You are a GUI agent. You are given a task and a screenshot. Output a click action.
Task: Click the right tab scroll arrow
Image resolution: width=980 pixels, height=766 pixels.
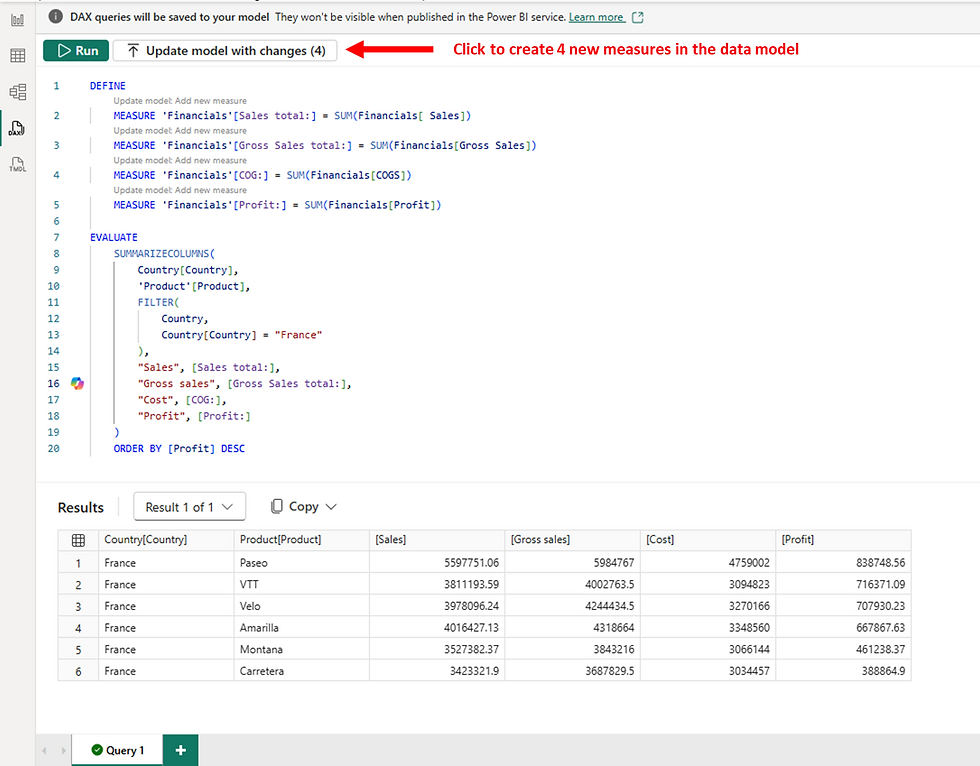click(x=64, y=750)
